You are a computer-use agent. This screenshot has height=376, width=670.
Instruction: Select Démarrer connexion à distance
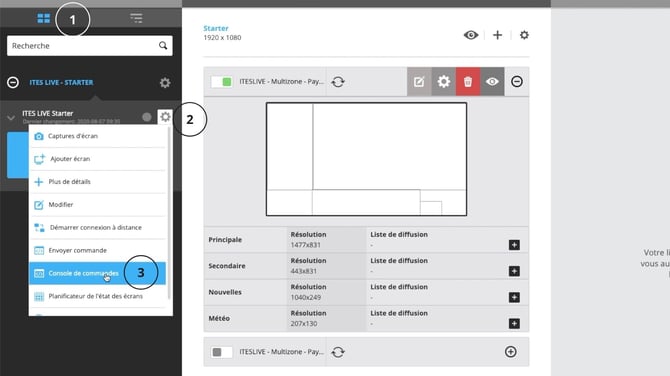pyautogui.click(x=97, y=227)
